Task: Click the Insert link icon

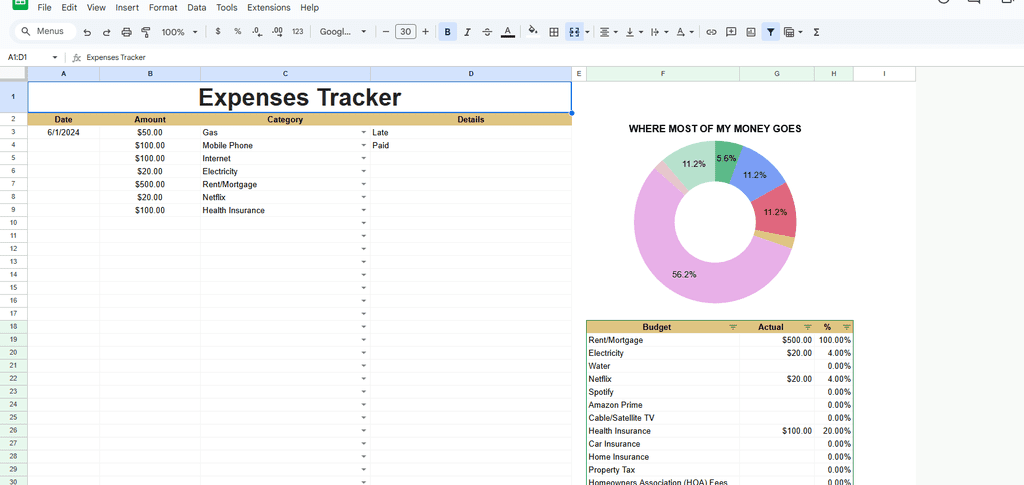Action: point(712,31)
